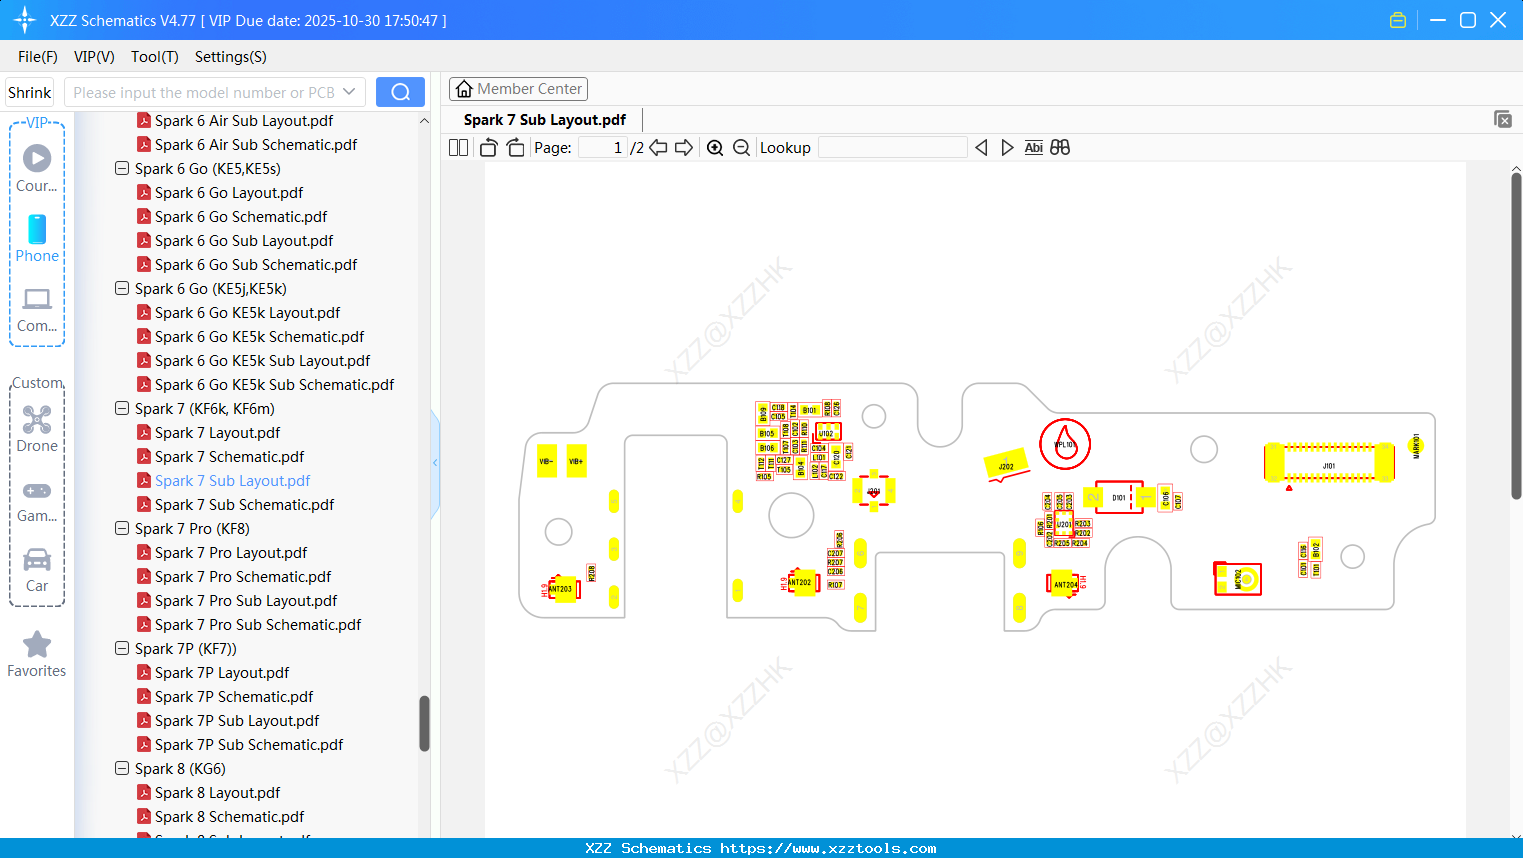Rotate the layout page counterclockwise

(488, 147)
